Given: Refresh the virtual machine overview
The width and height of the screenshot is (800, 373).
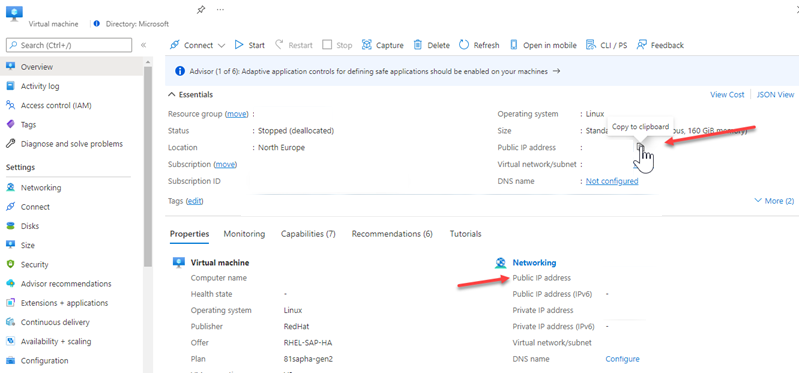Looking at the screenshot, I should pos(479,45).
